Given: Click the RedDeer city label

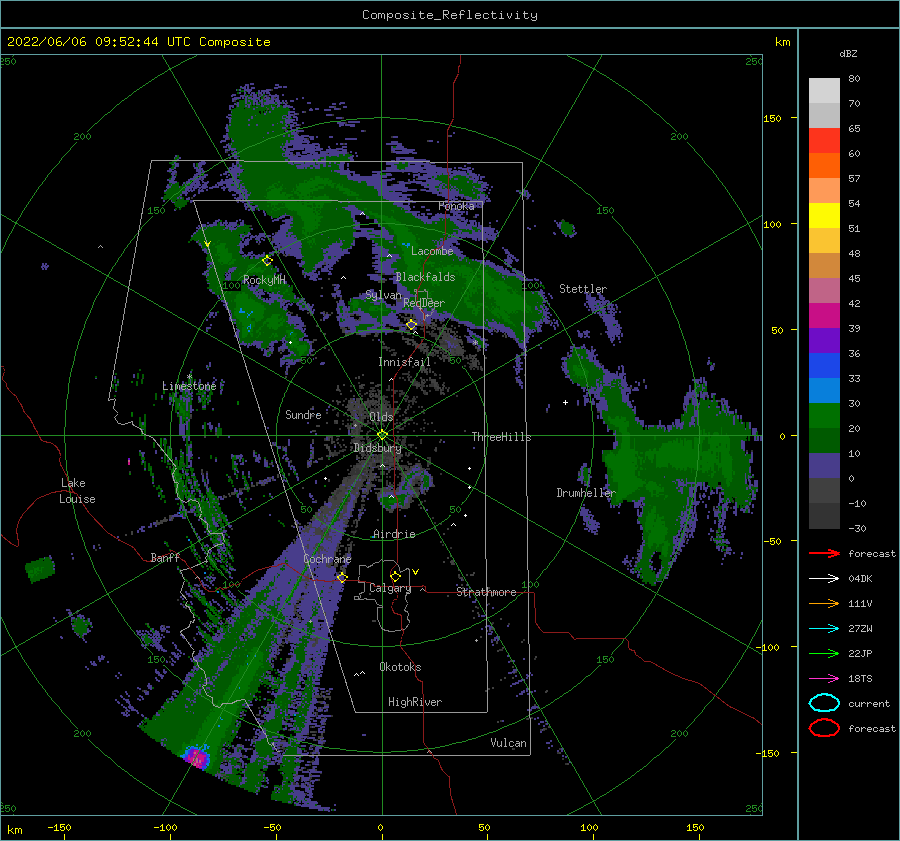Looking at the screenshot, I should pos(424,303).
